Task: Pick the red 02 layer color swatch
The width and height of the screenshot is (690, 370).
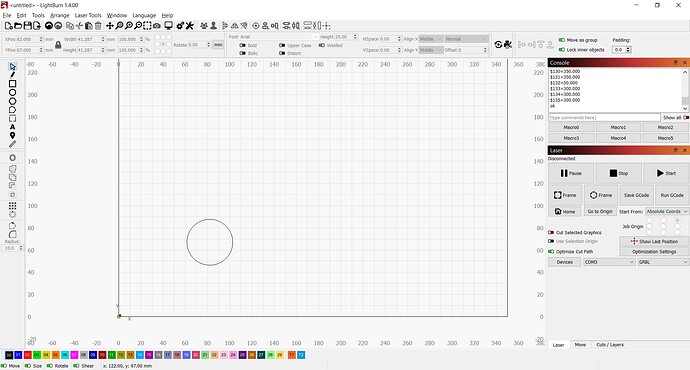Action: [x=28, y=355]
